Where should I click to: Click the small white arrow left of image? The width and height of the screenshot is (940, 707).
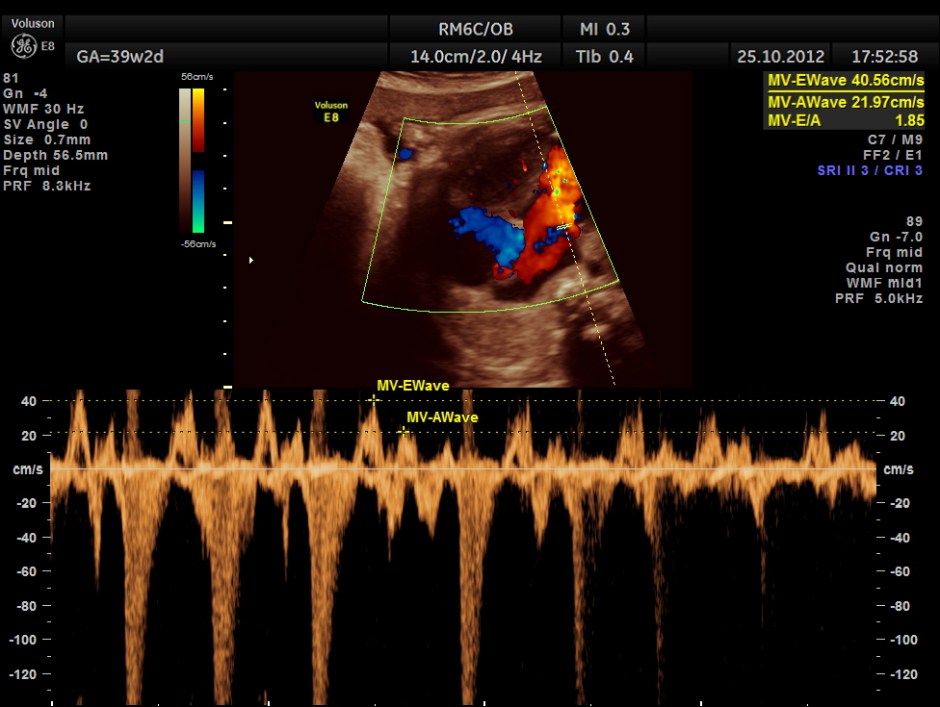[x=251, y=260]
